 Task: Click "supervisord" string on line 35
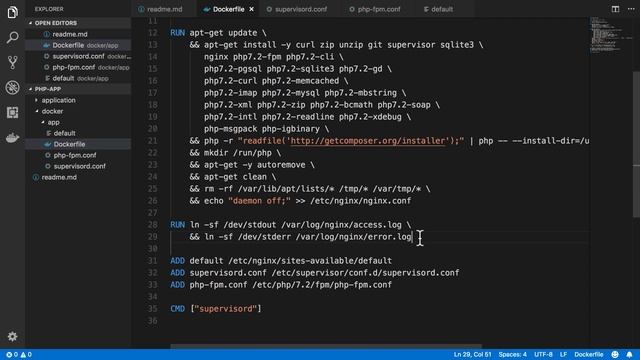(226, 309)
